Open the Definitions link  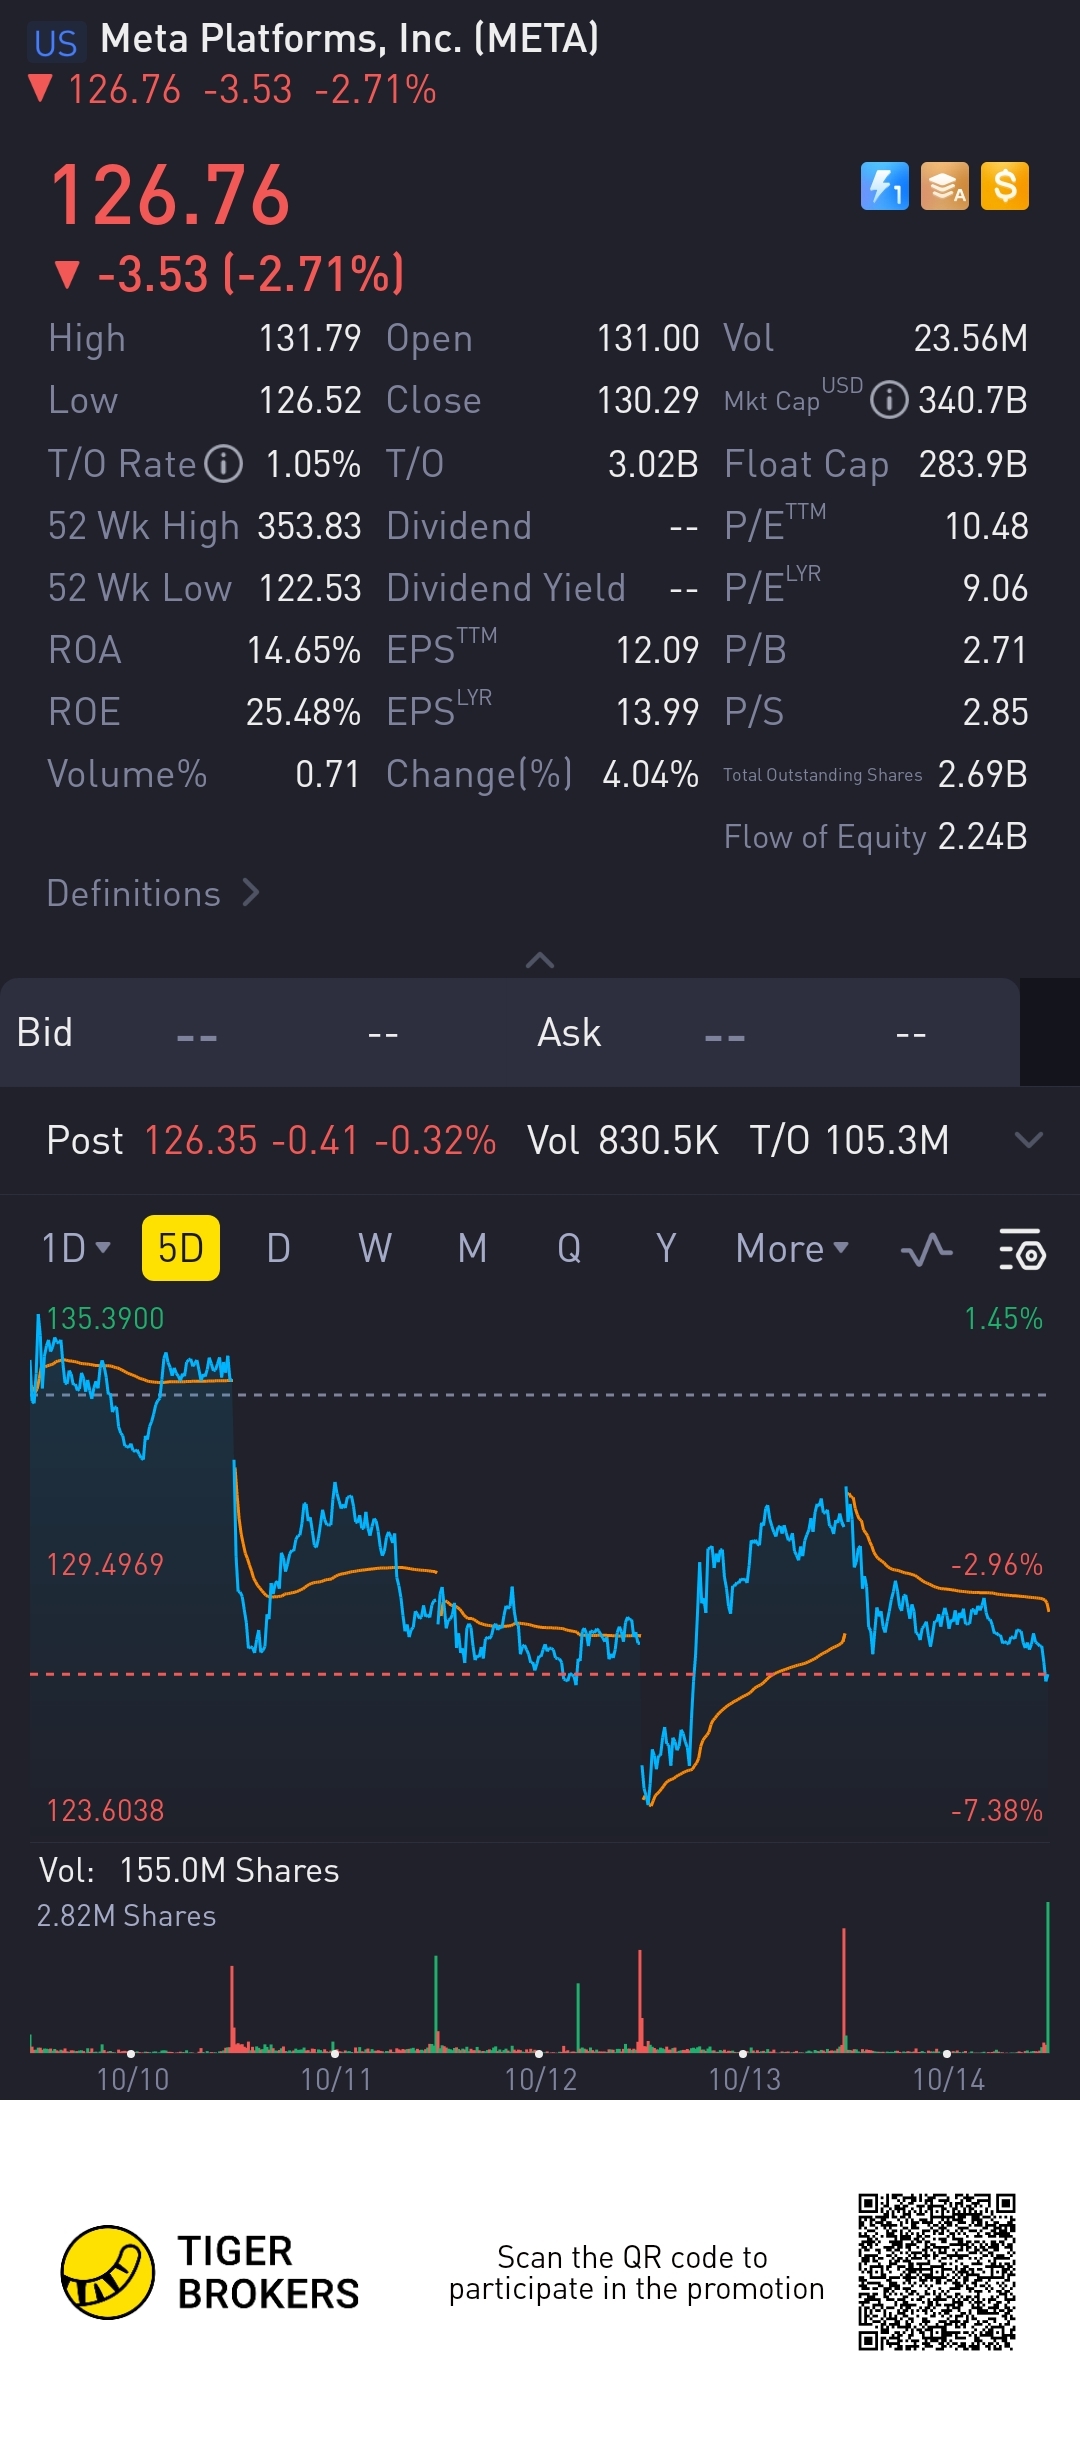tap(153, 893)
